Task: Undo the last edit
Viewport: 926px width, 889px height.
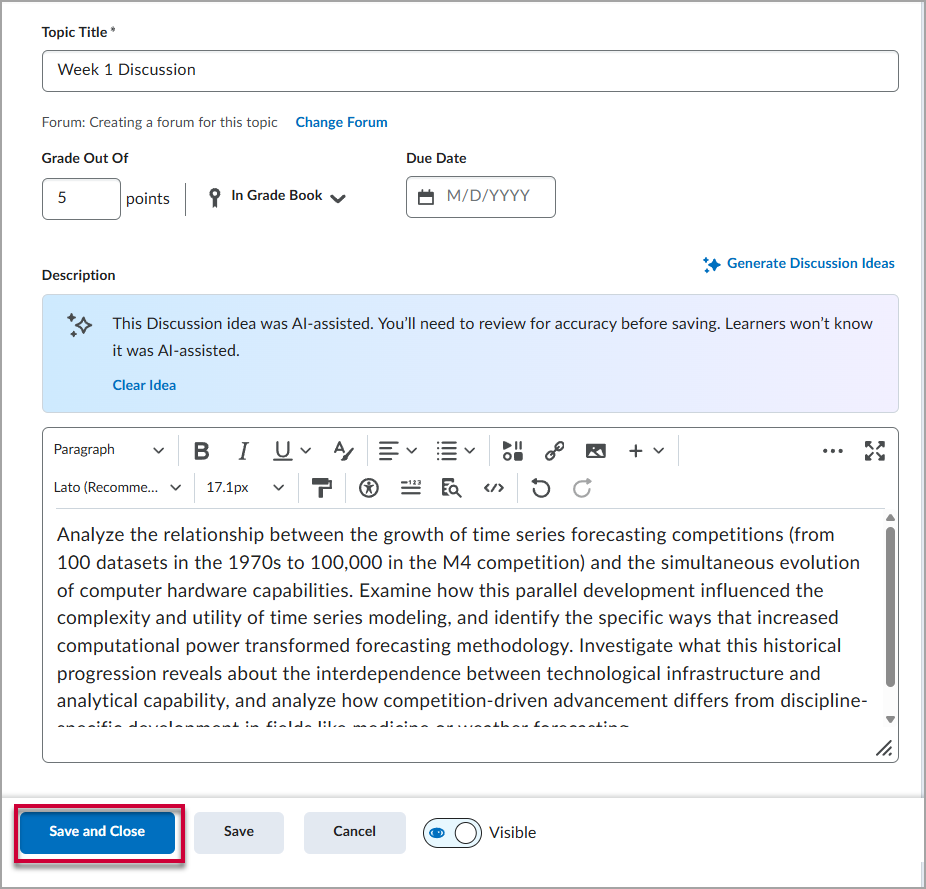Action: coord(540,488)
